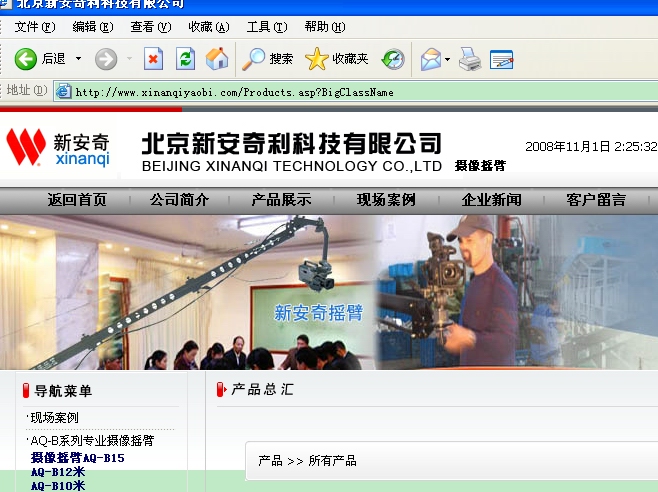Click the red 产品总汇 arrow icon
The image size is (658, 492).
(x=221, y=389)
